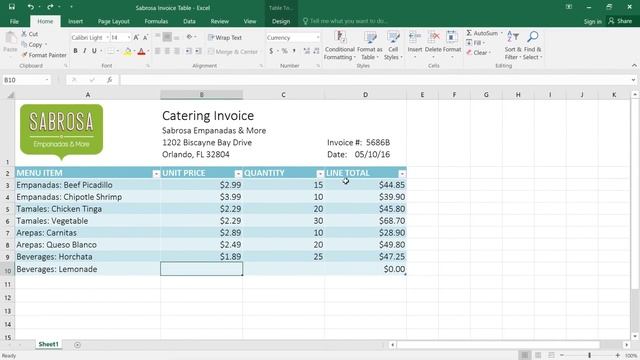This screenshot has height=360, width=640.
Task: Open the MENU ITEM filter dropdown
Action: point(156,174)
